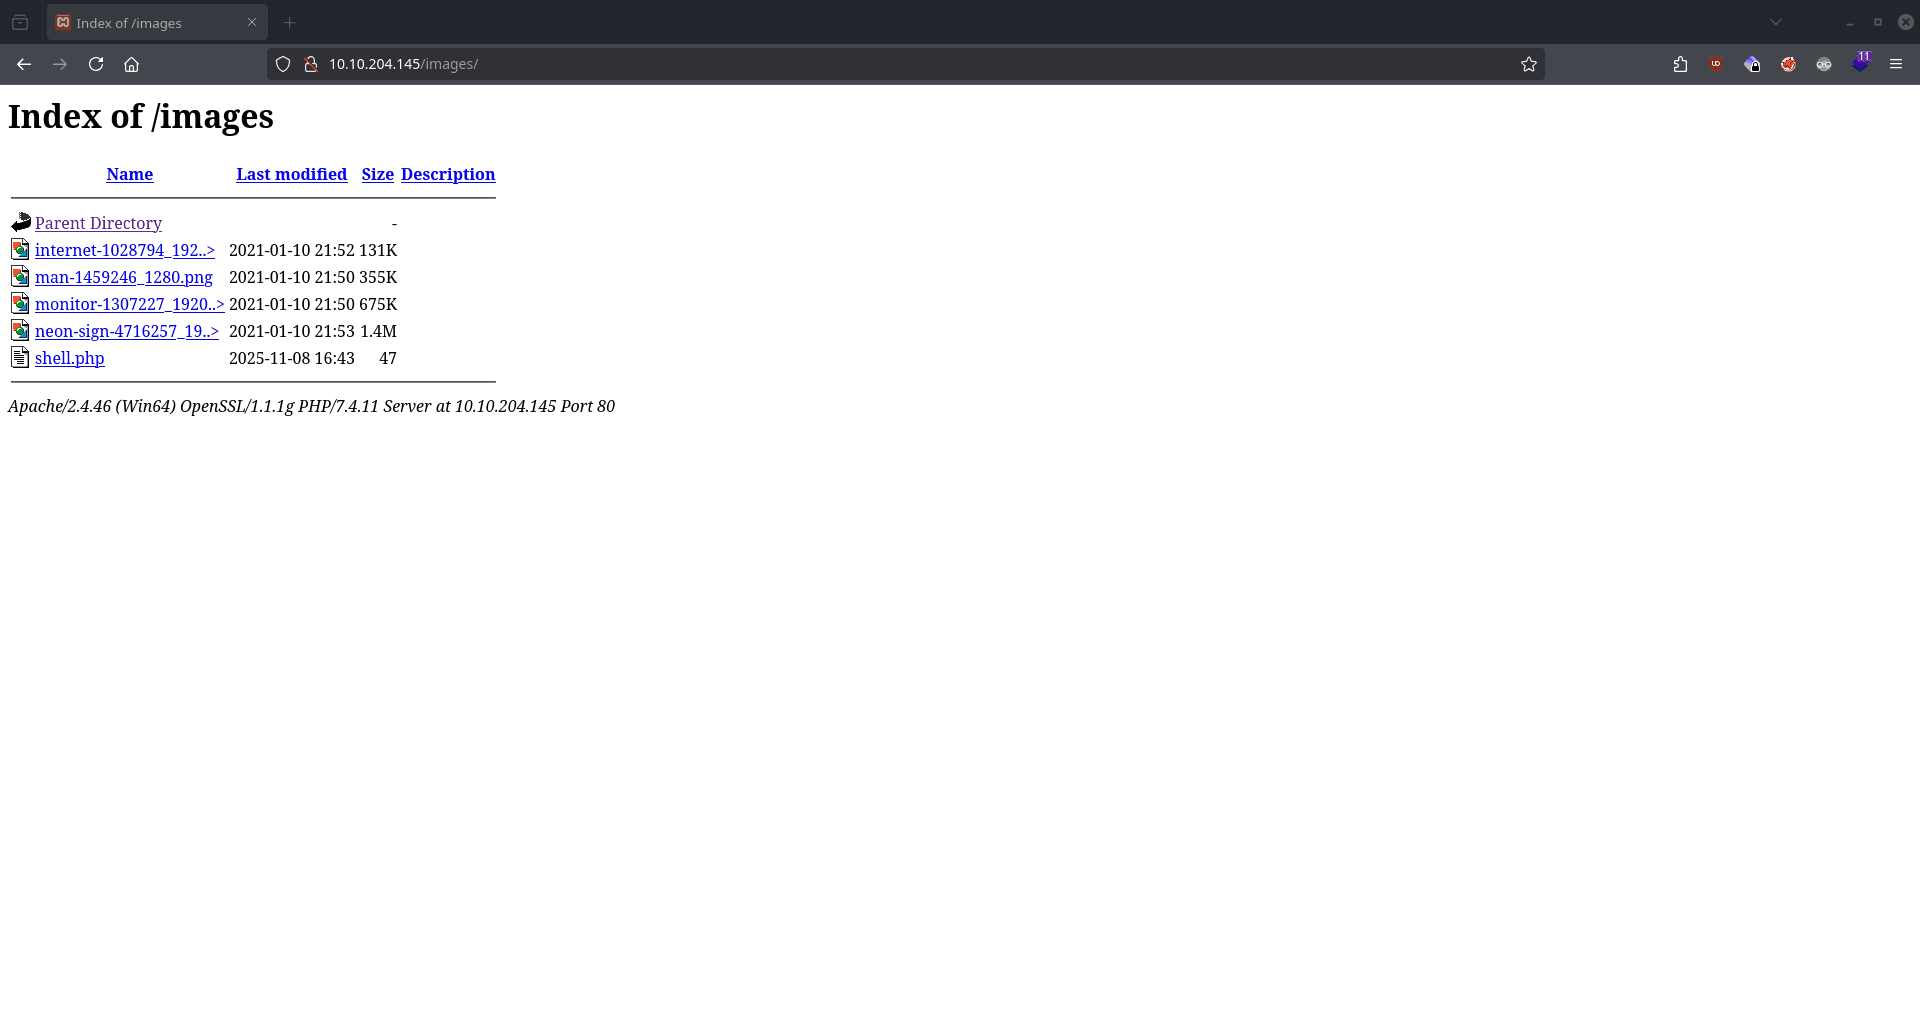Open the Extensions puzzle-piece menu

(x=1680, y=64)
